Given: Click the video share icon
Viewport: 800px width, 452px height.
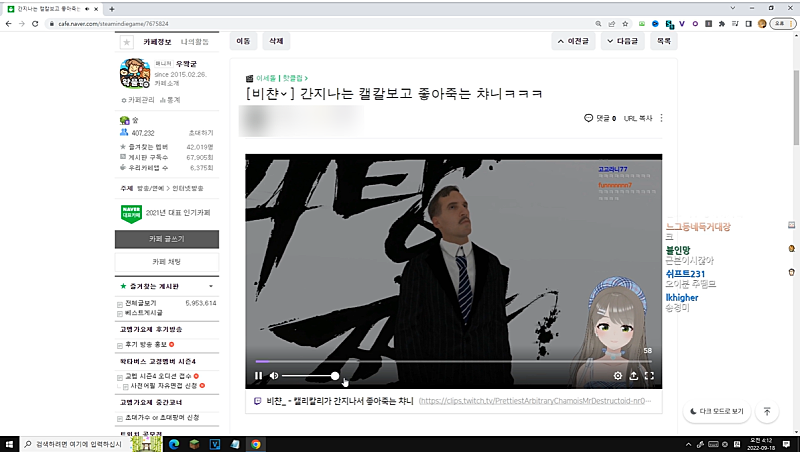Looking at the screenshot, I should tap(633, 376).
